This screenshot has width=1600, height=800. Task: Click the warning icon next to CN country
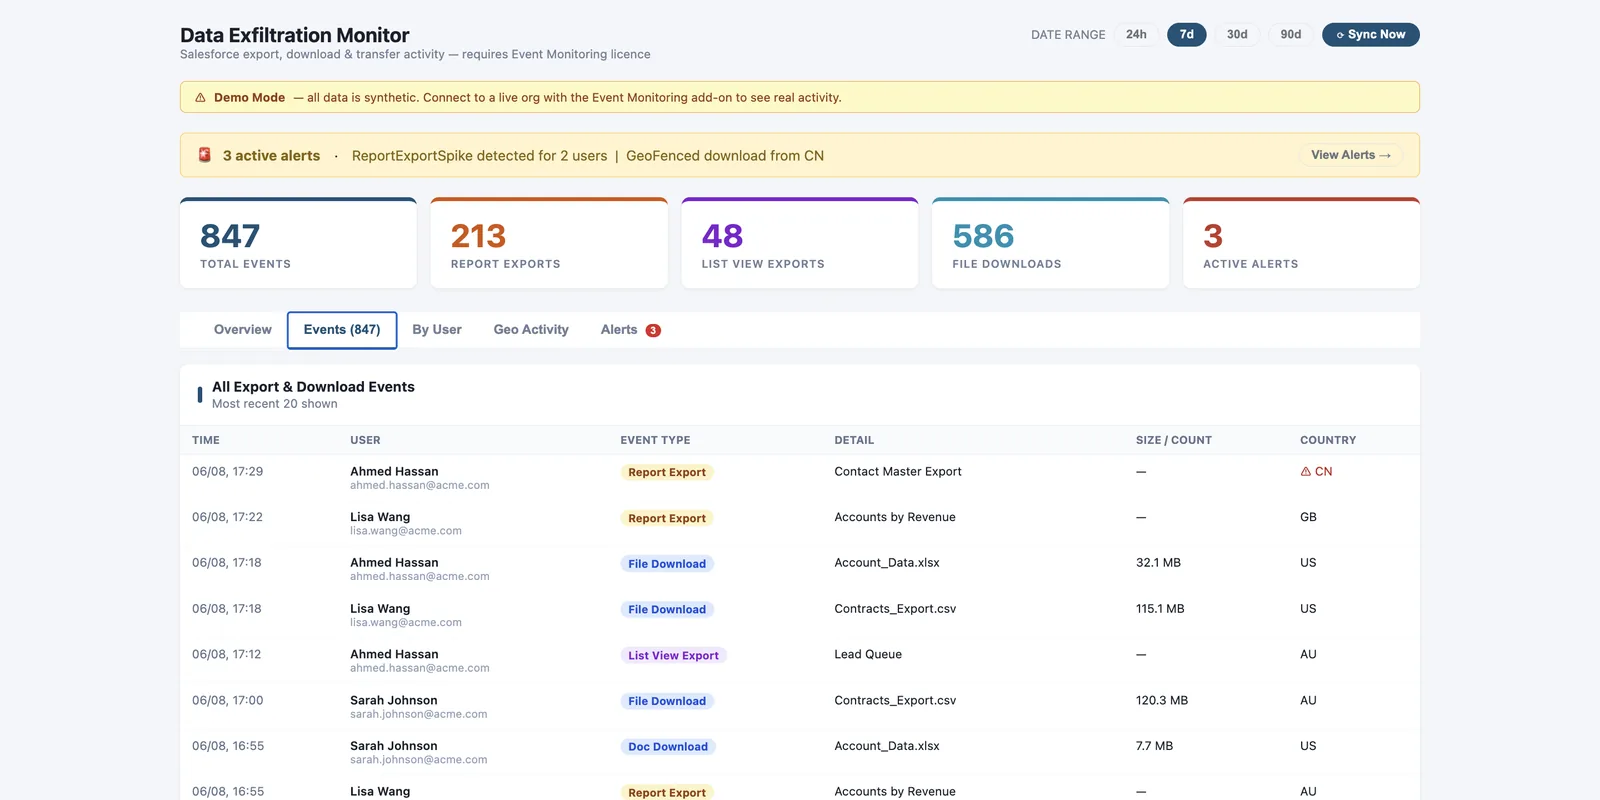pyautogui.click(x=1305, y=471)
